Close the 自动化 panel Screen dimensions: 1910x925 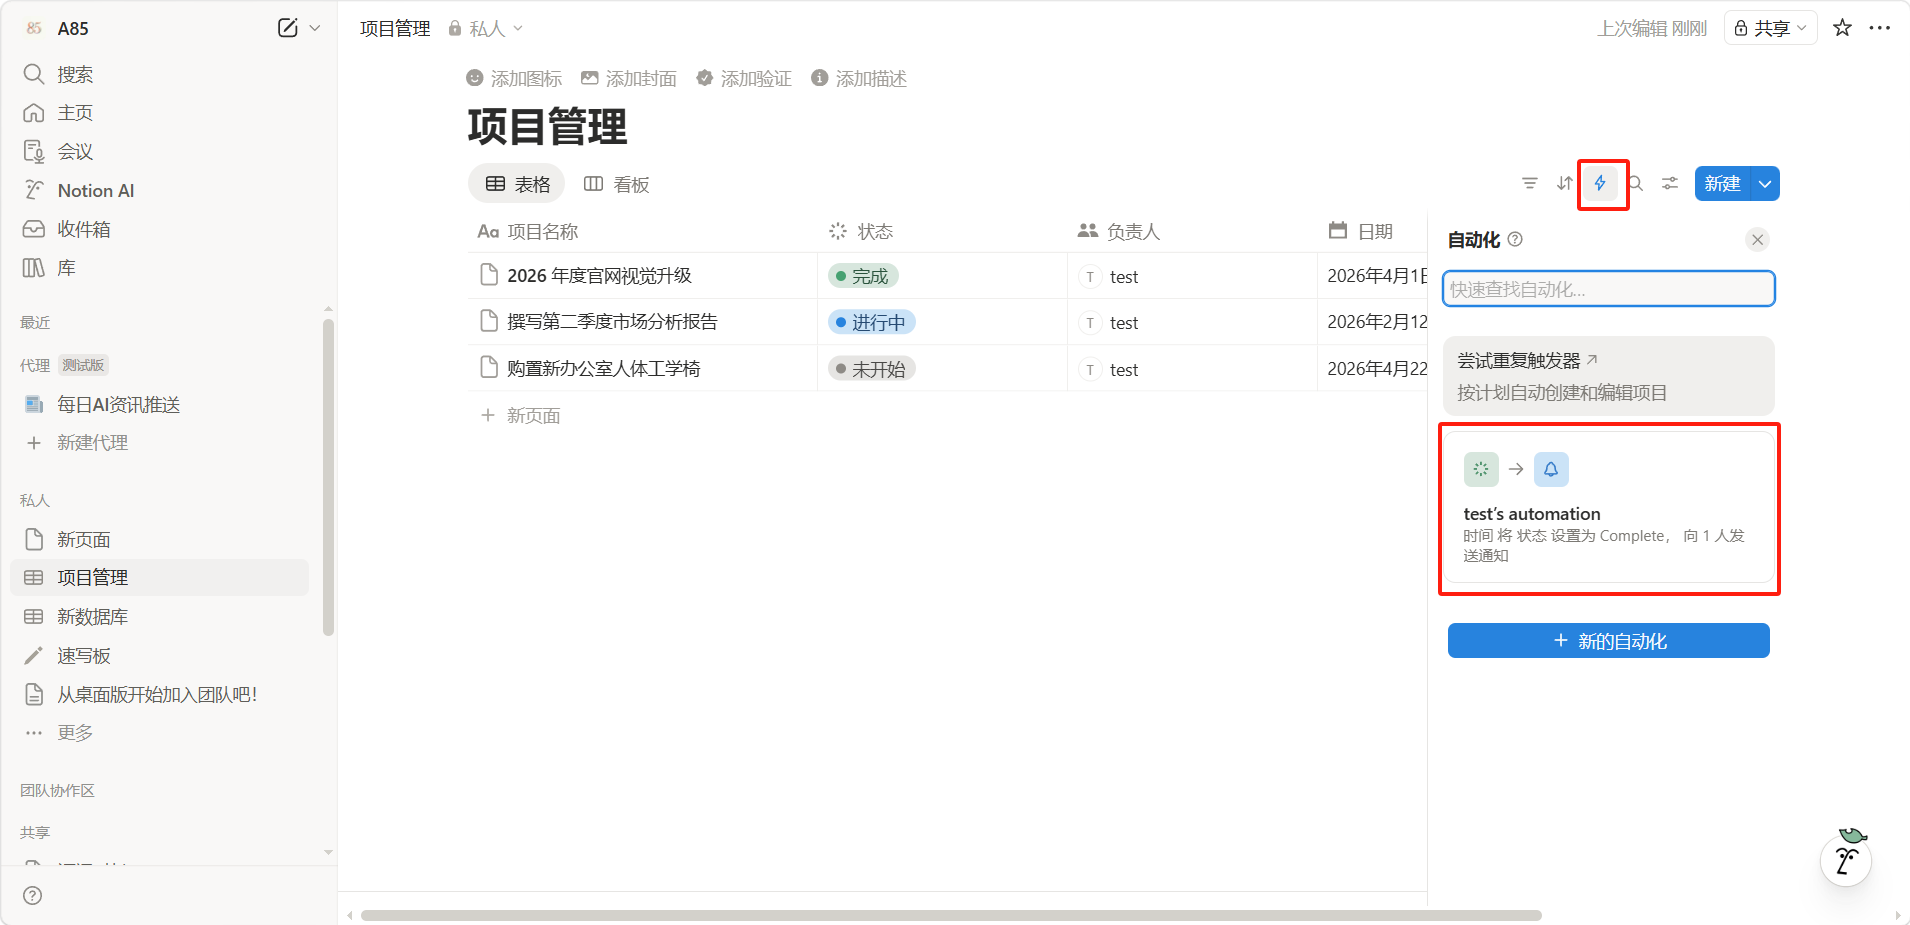(1757, 240)
